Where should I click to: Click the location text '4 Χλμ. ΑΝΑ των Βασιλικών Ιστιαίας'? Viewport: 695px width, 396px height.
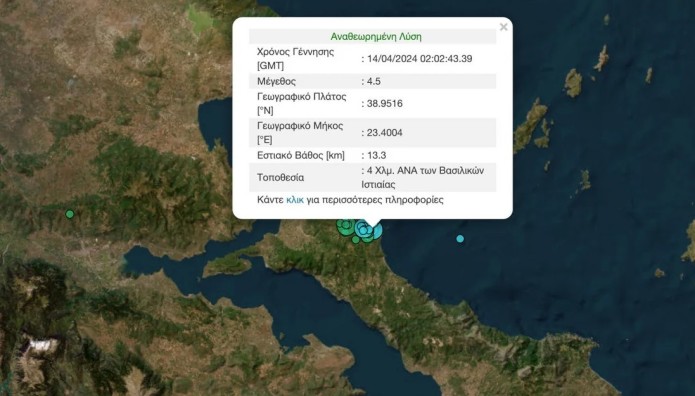click(x=423, y=177)
